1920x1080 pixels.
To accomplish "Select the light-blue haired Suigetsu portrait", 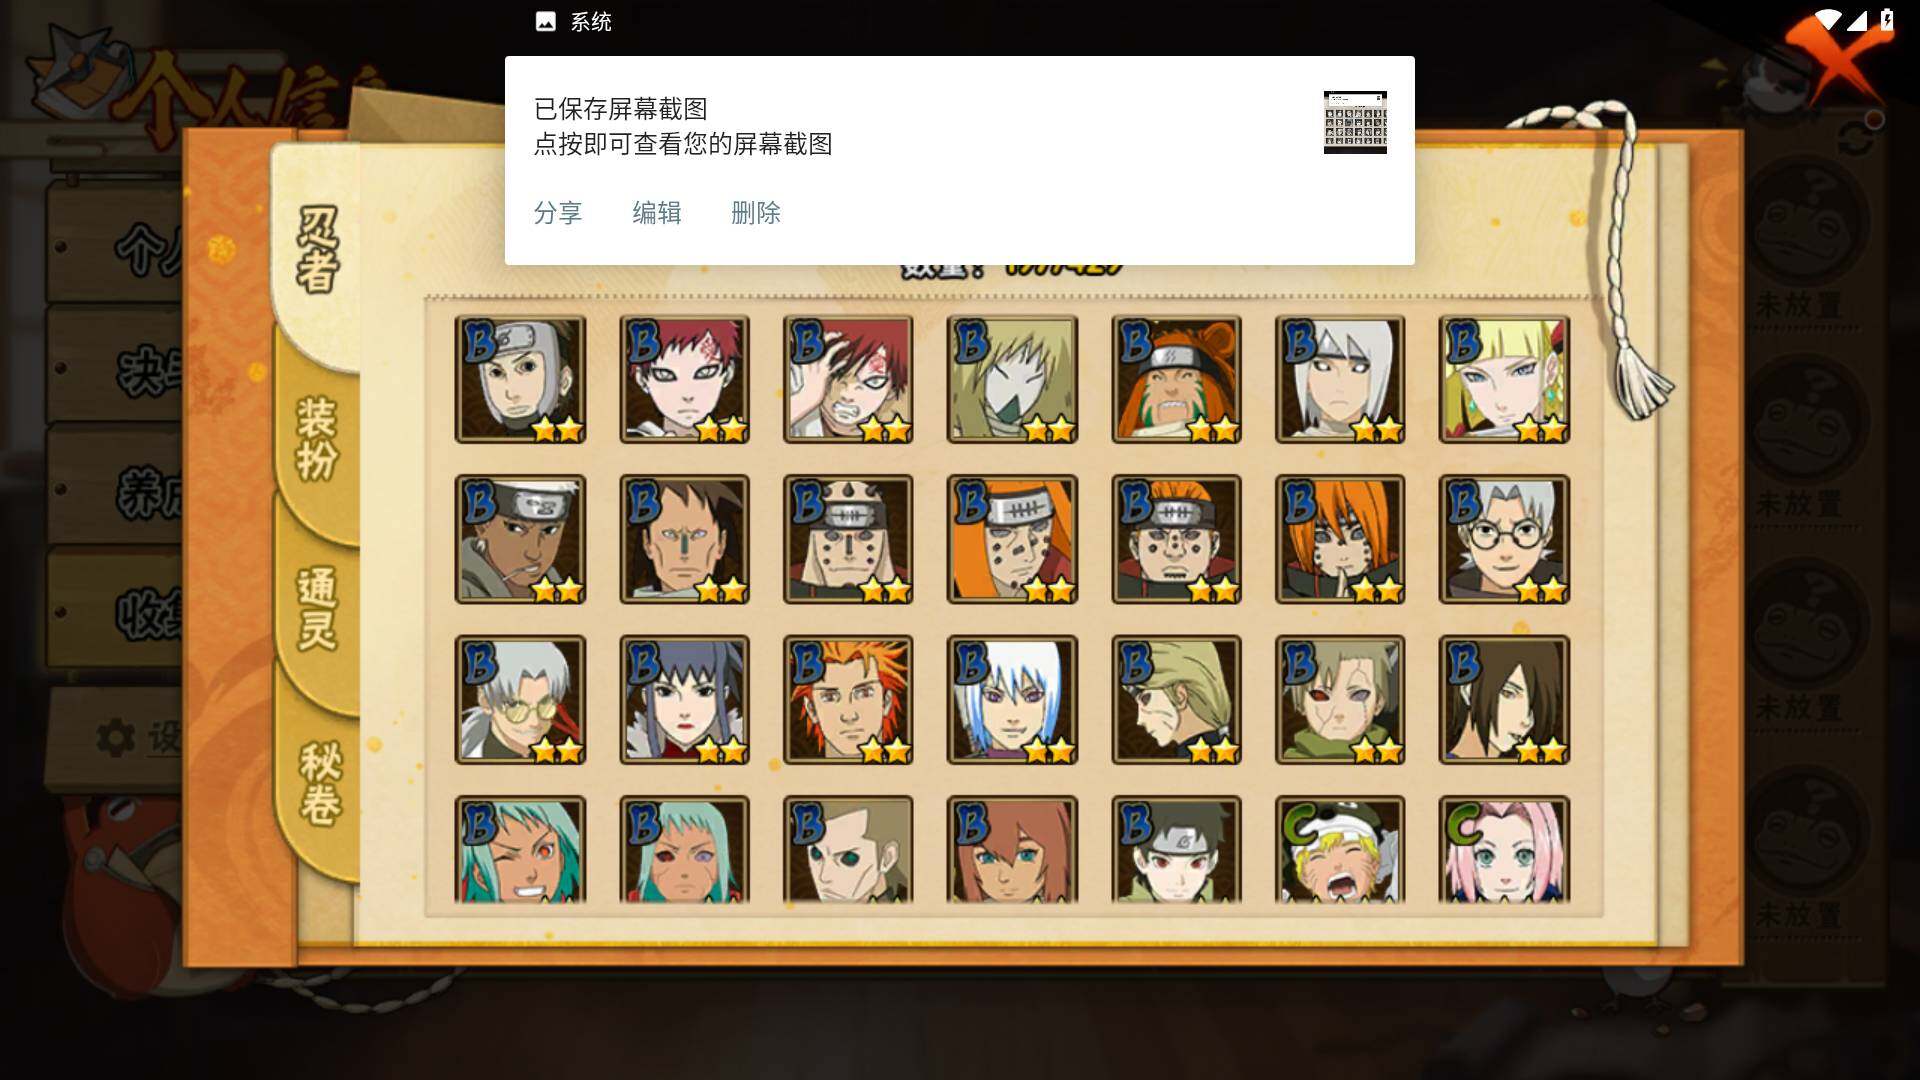I will tap(1012, 699).
